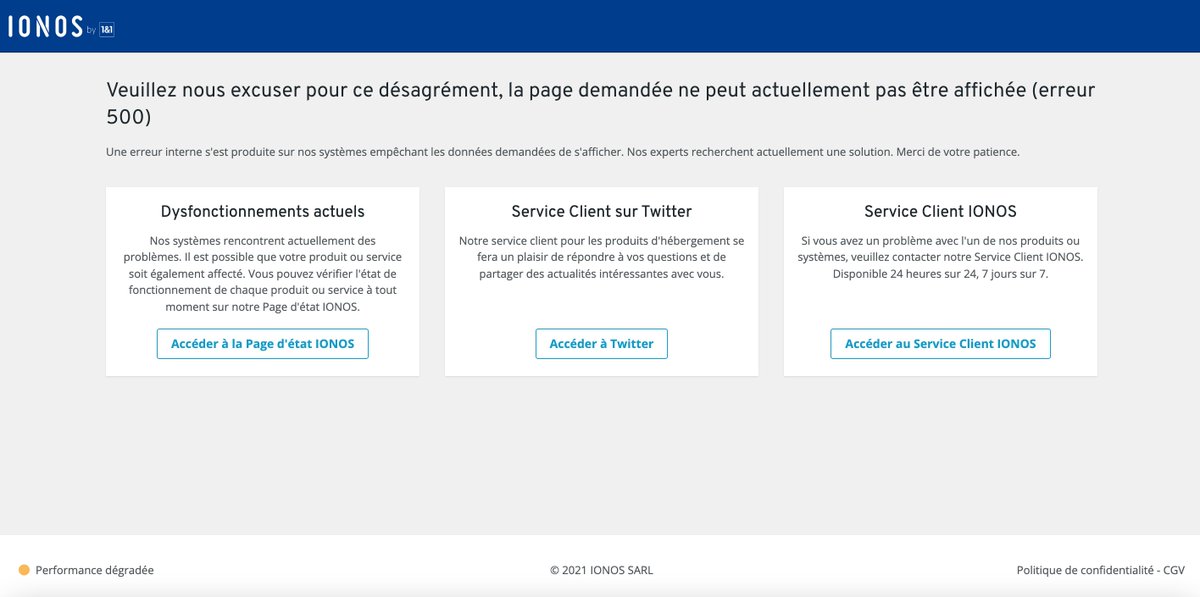The image size is (1200, 597).
Task: Open the Accéder à la Page d'état IONOS button
Action: tap(262, 343)
